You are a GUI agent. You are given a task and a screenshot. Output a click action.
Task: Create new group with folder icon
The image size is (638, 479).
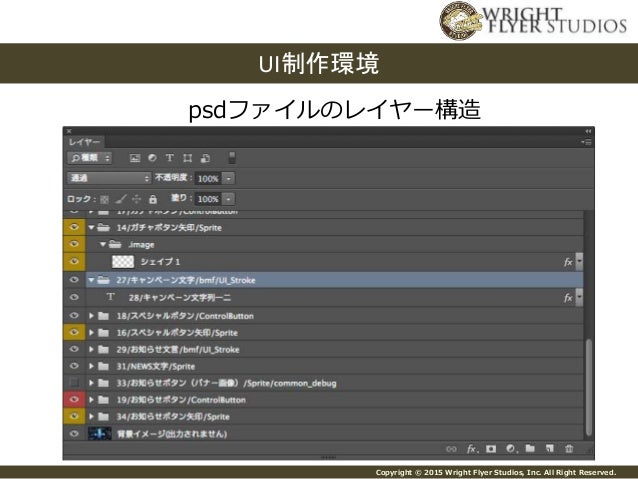[530, 448]
